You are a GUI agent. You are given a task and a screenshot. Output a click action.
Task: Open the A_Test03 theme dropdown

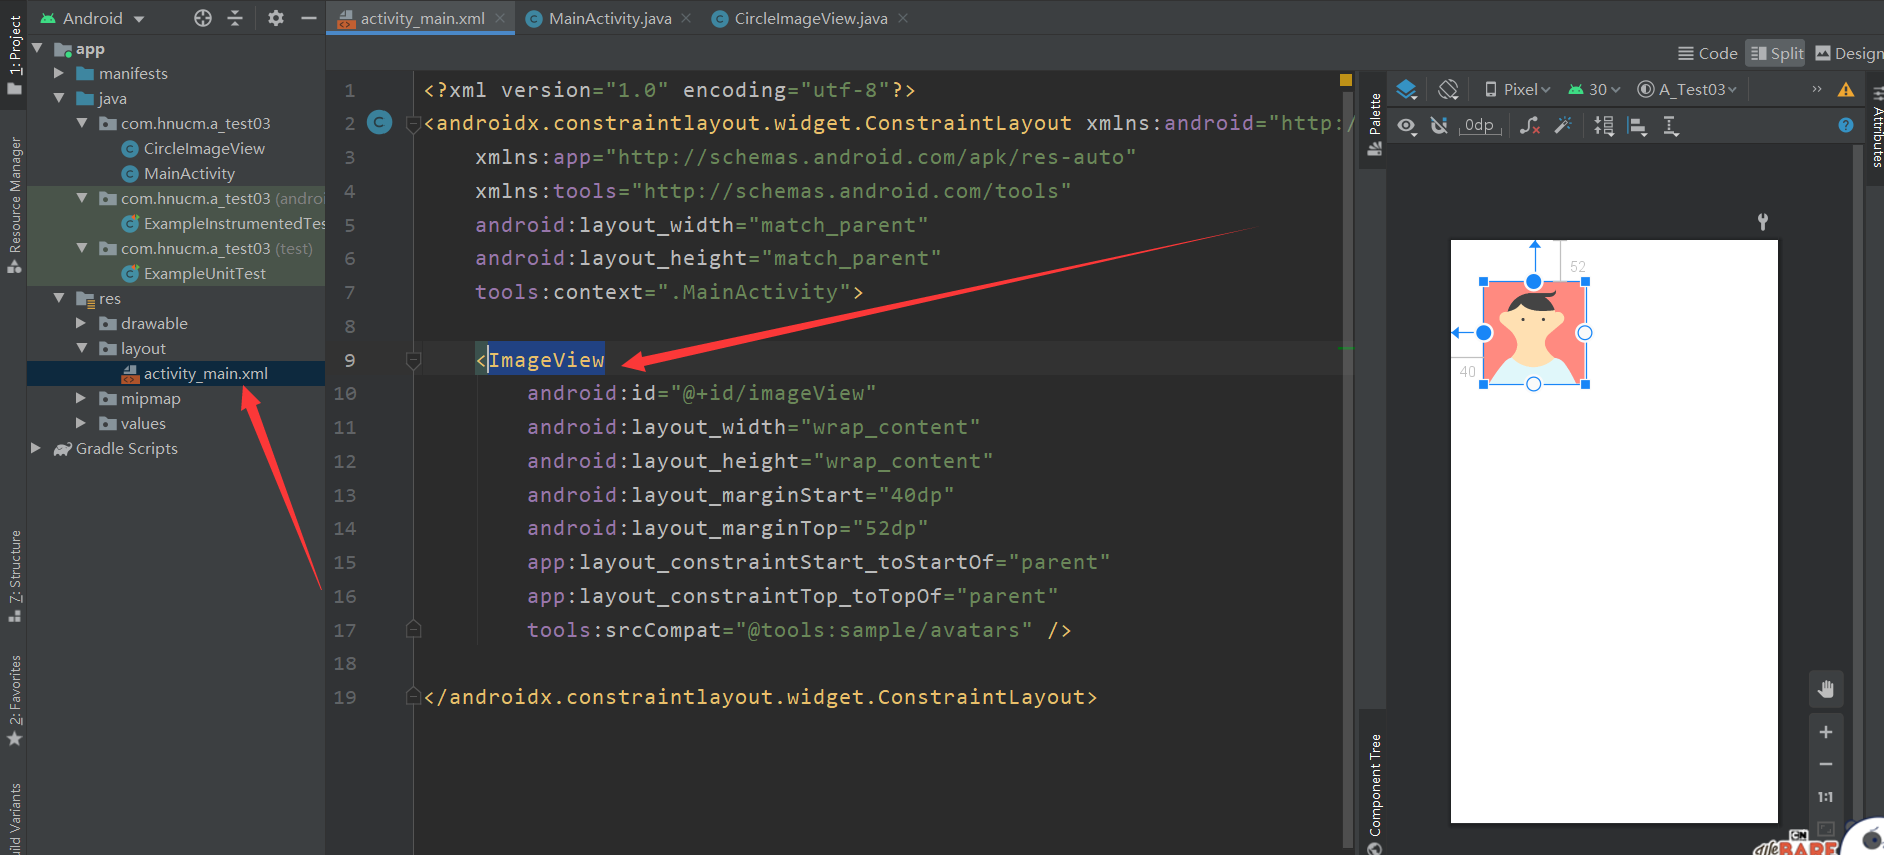click(1687, 90)
